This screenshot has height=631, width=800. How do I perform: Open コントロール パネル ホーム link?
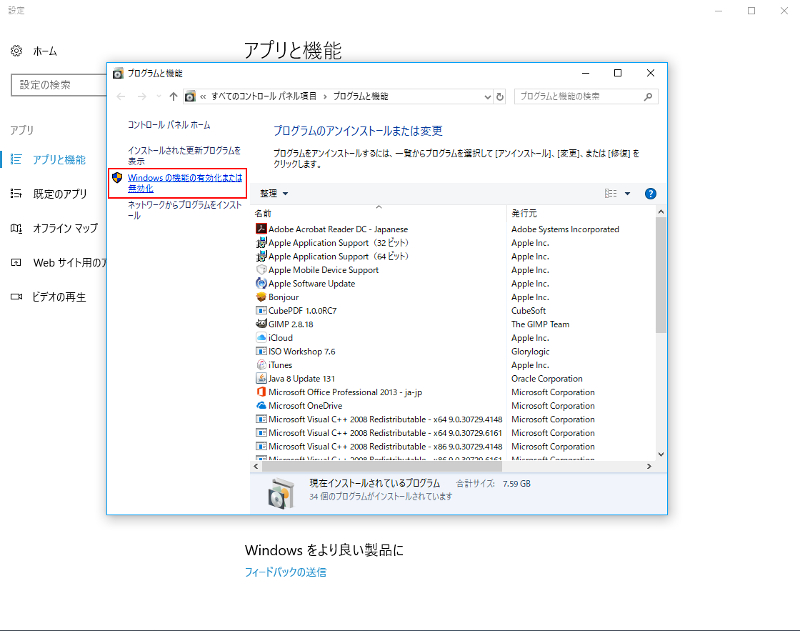pyautogui.click(x=169, y=124)
